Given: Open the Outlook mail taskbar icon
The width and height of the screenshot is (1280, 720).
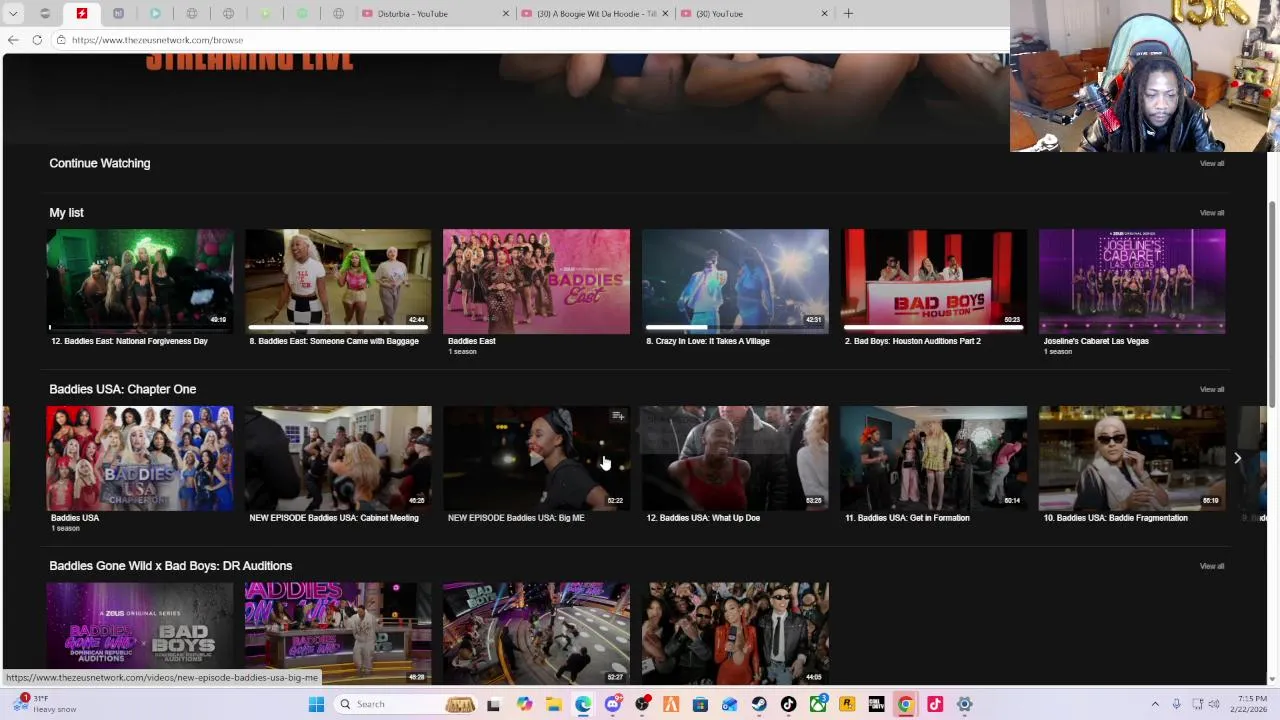Looking at the screenshot, I should [x=729, y=704].
